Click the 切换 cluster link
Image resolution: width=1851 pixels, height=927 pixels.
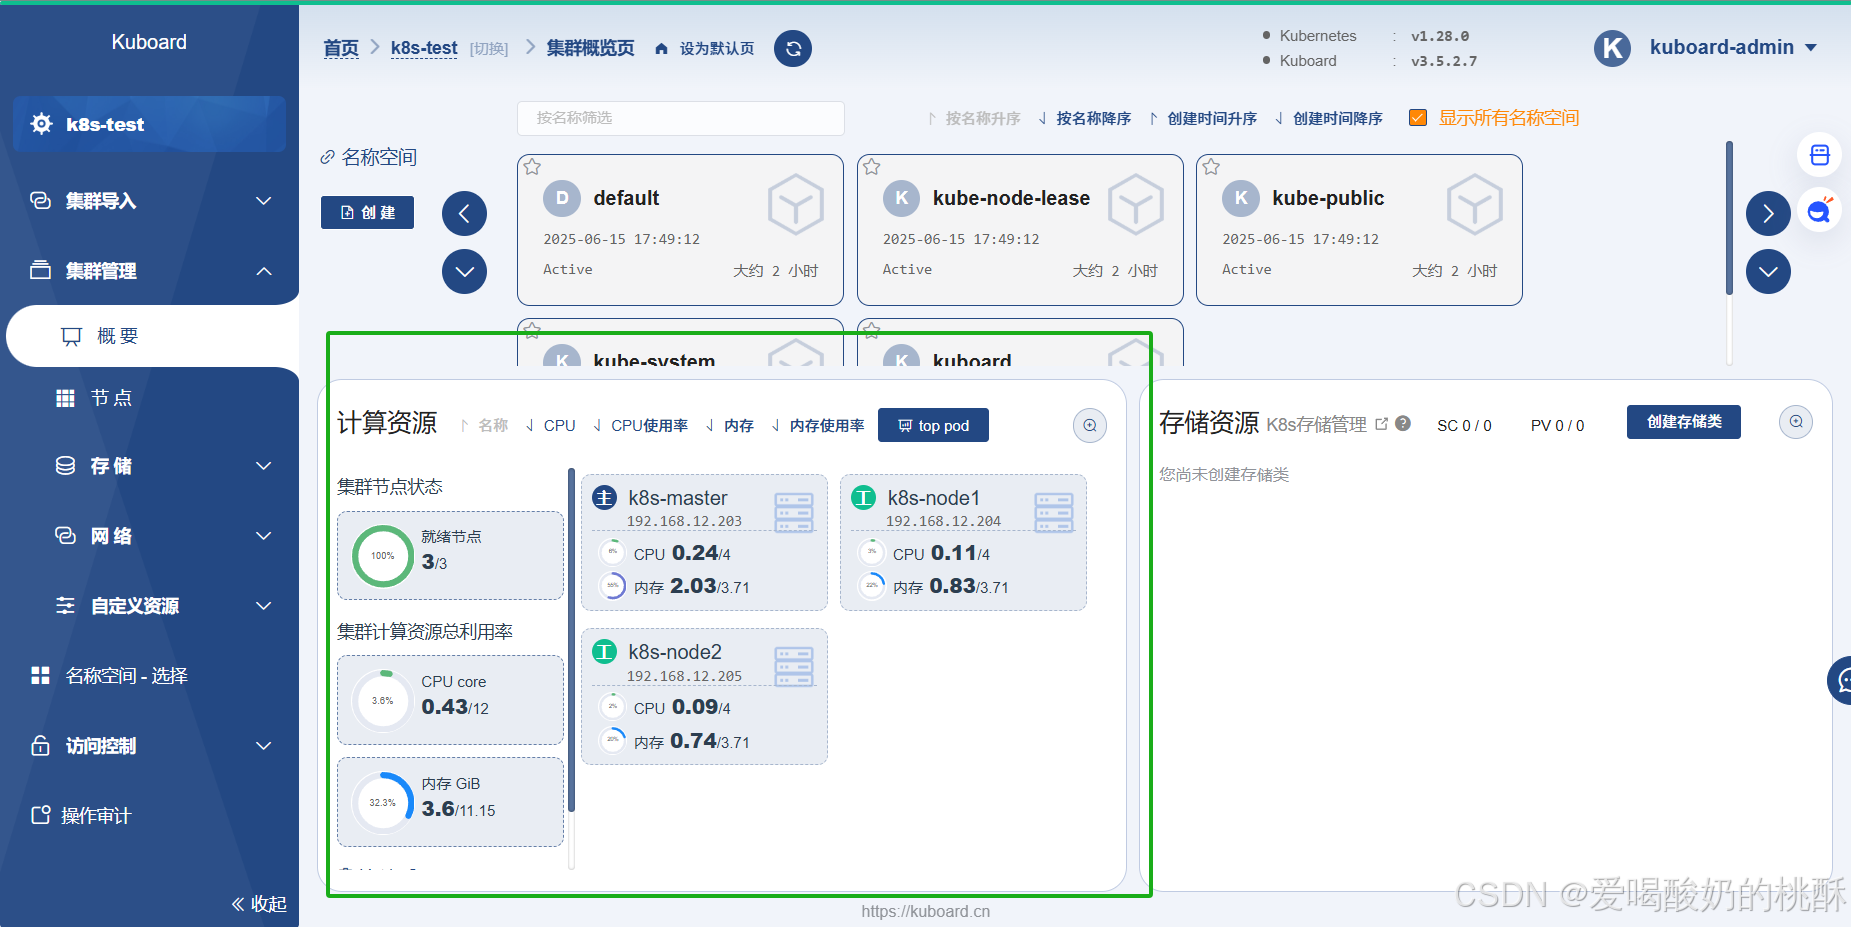[x=489, y=49]
